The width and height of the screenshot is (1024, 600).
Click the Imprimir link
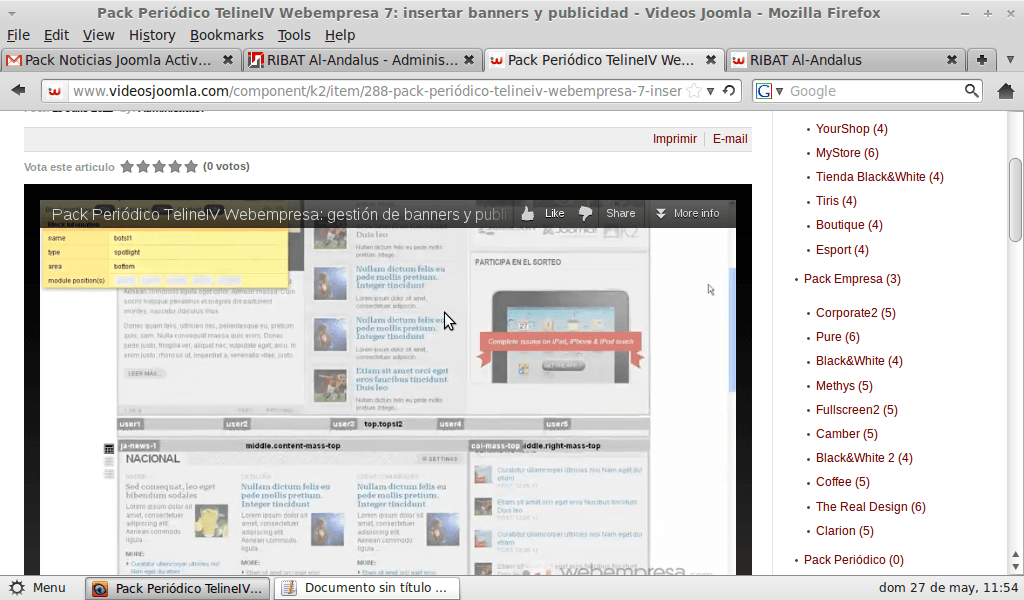[675, 138]
